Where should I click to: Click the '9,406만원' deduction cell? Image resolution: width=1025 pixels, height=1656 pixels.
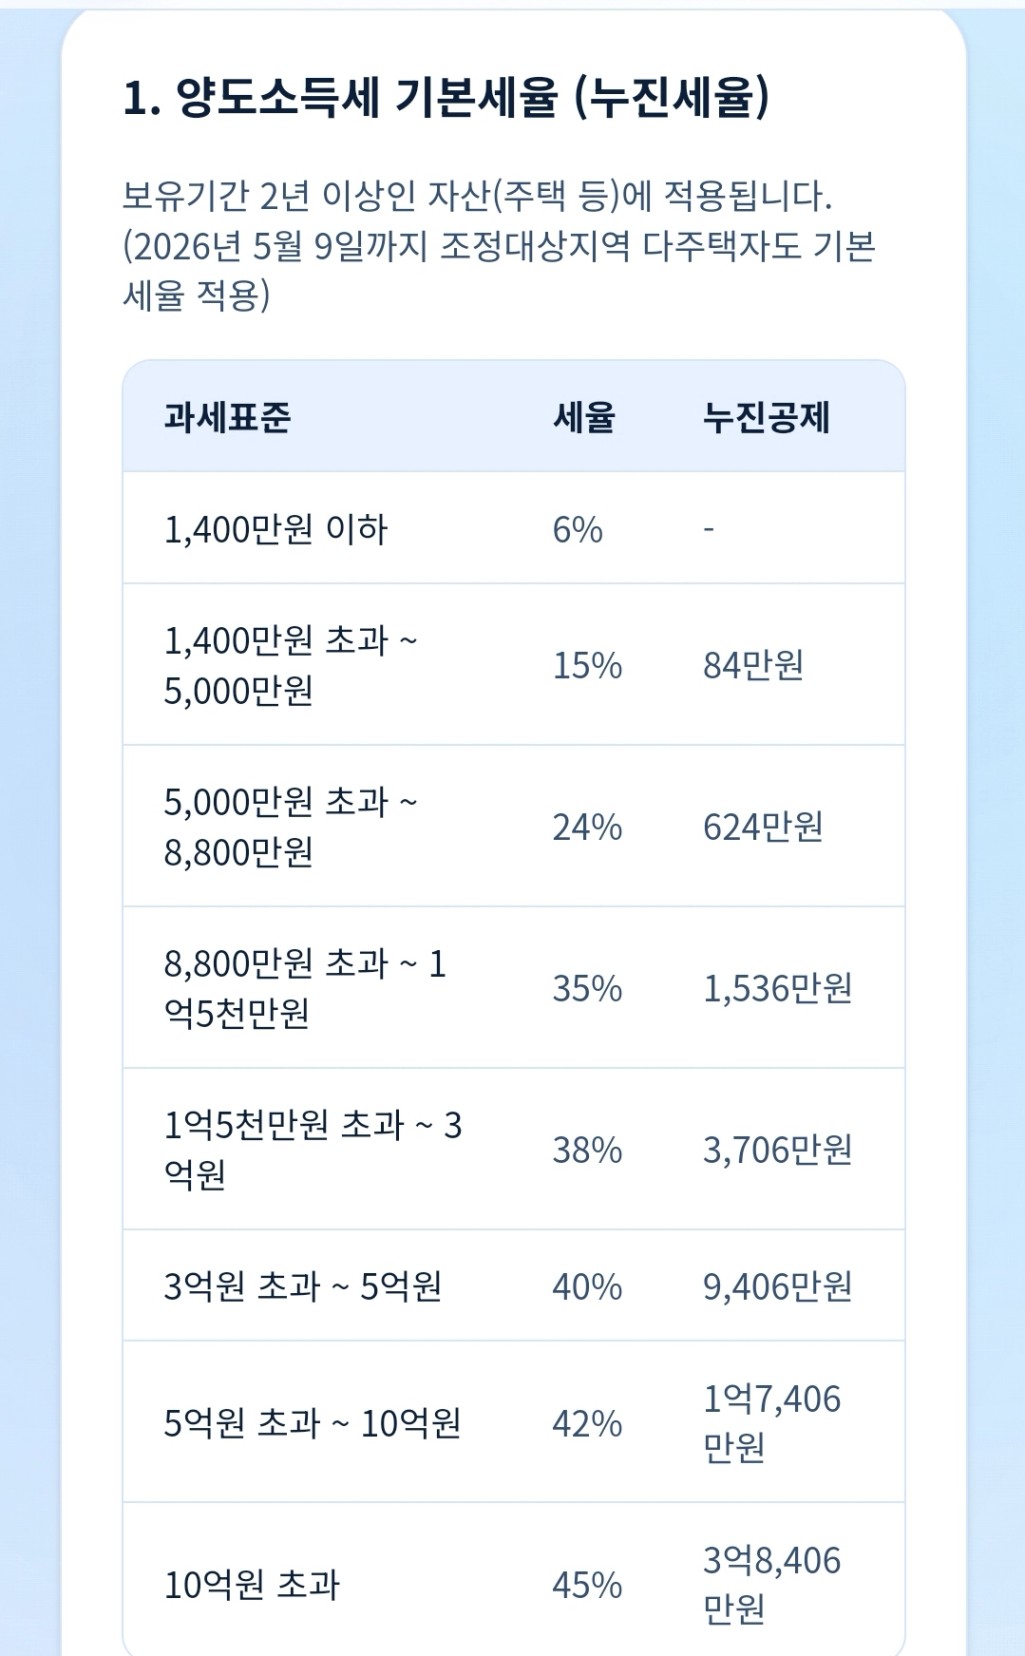777,1286
